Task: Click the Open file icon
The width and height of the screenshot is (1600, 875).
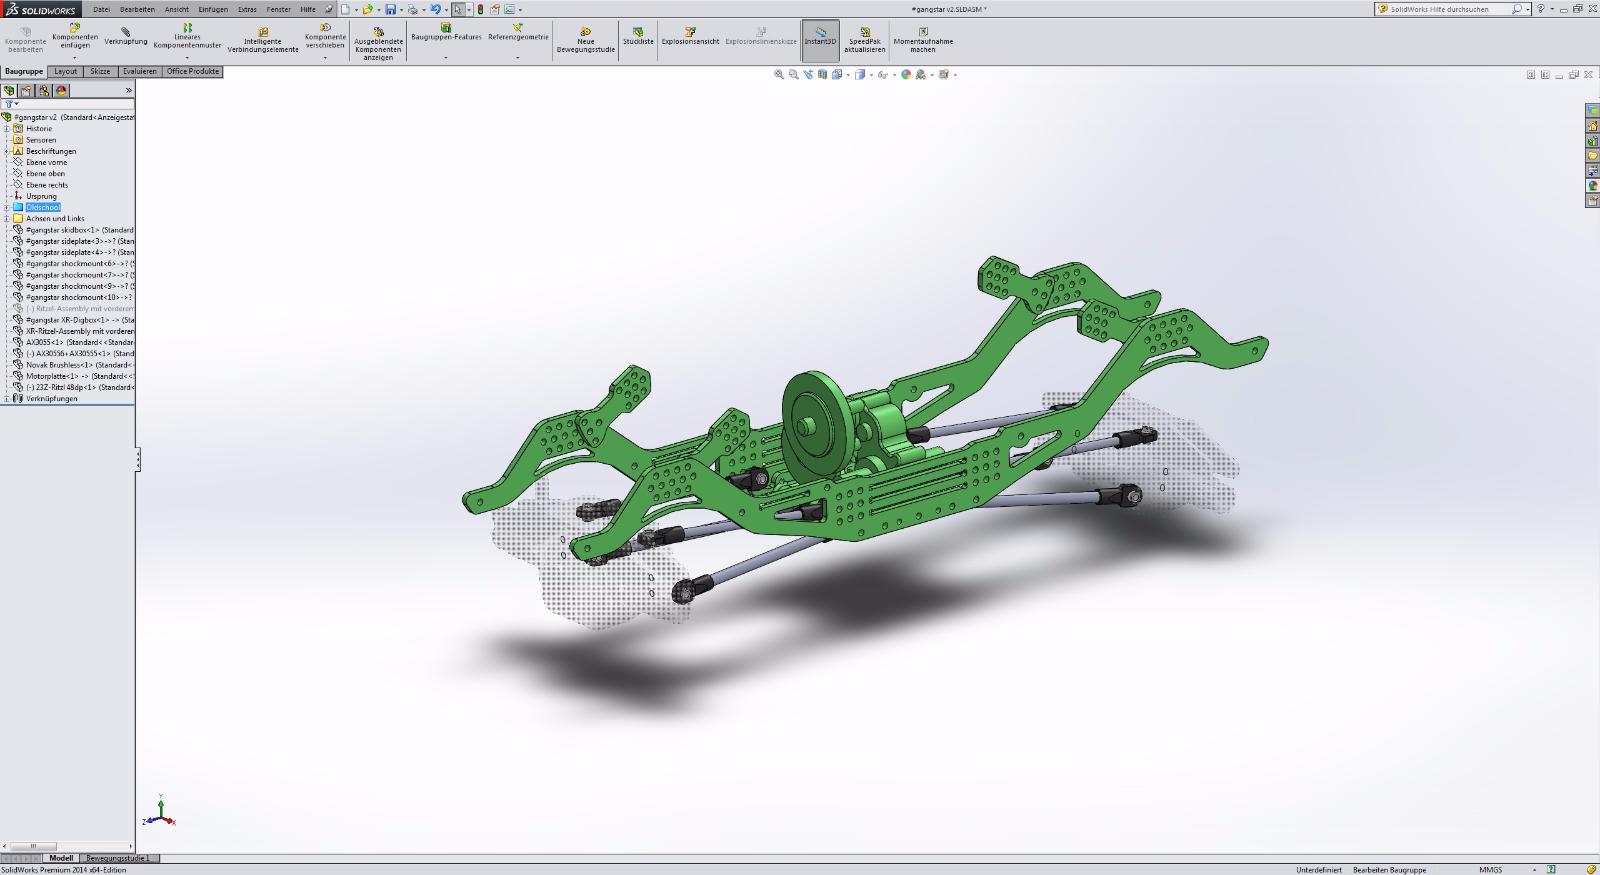Action: [x=367, y=9]
